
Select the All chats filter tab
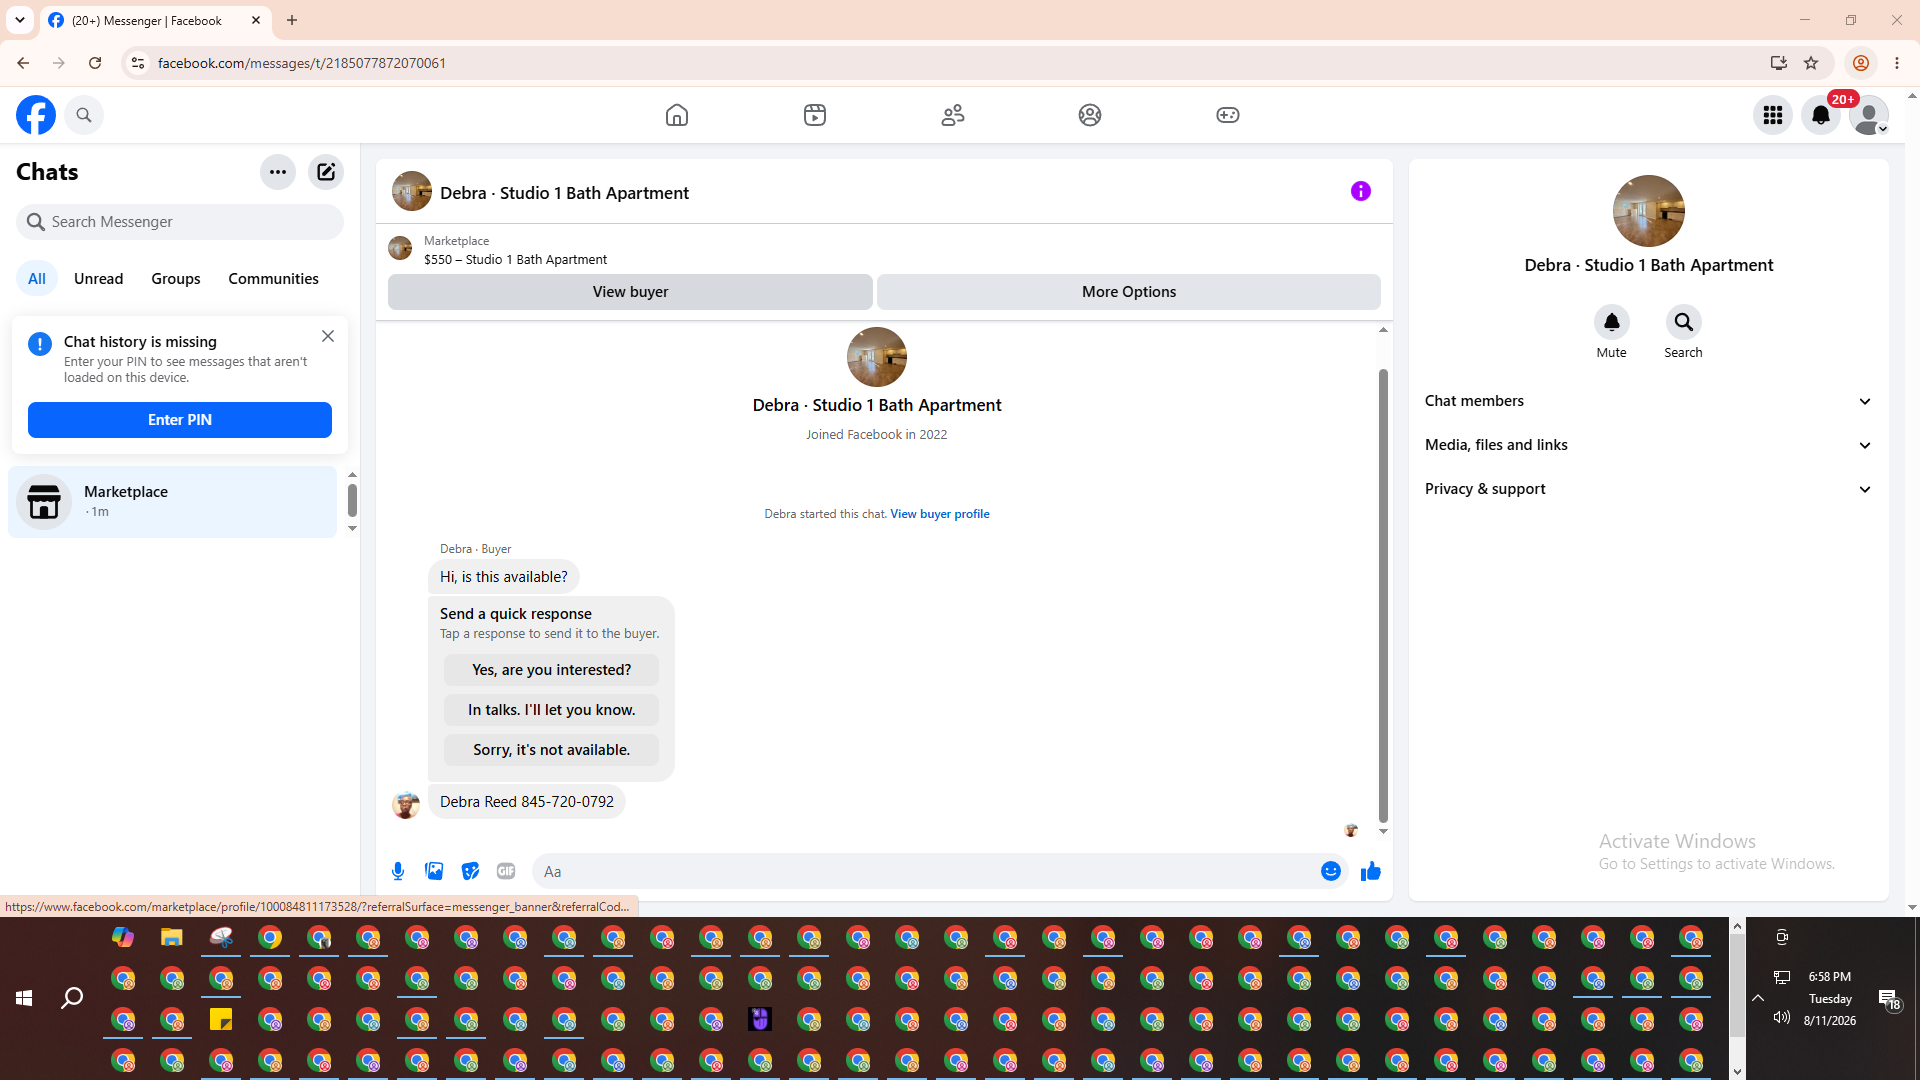pos(37,279)
